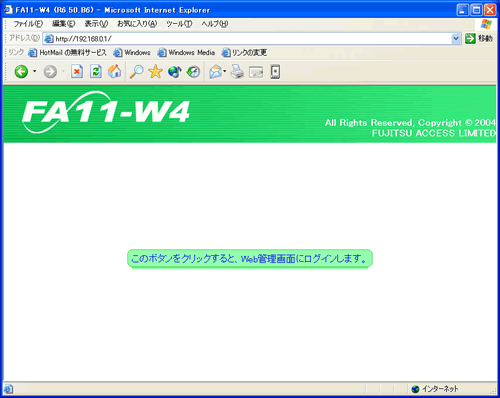Screen dimensions: 500x398
Task: Open the Search magnifier tool
Action: click(137, 72)
